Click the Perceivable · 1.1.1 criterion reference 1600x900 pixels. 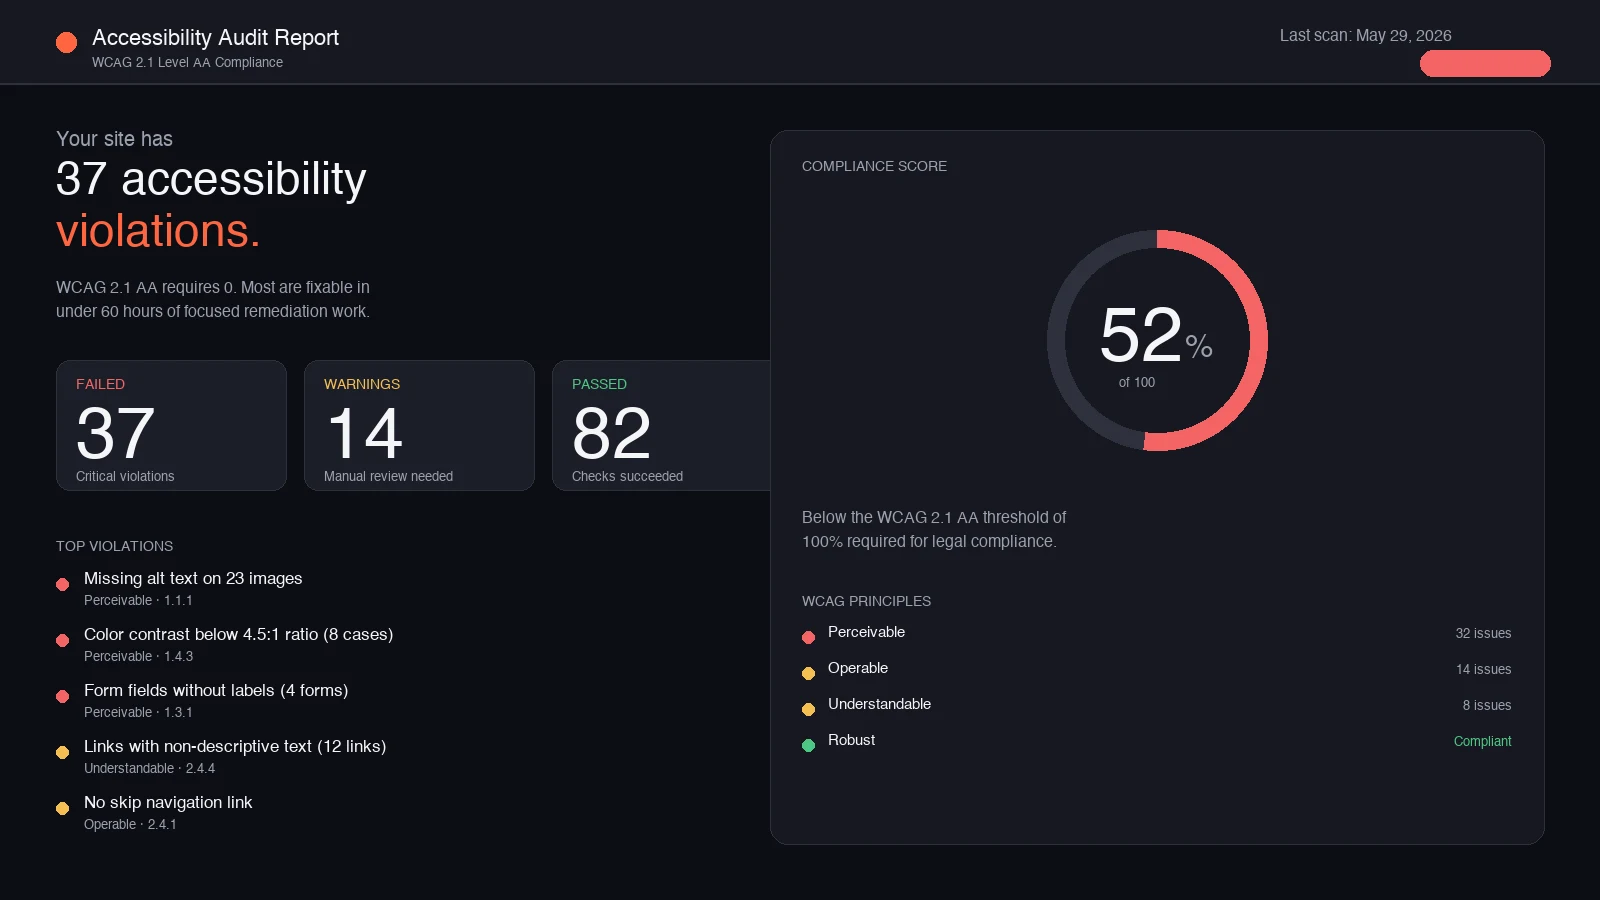pyautogui.click(x=138, y=600)
